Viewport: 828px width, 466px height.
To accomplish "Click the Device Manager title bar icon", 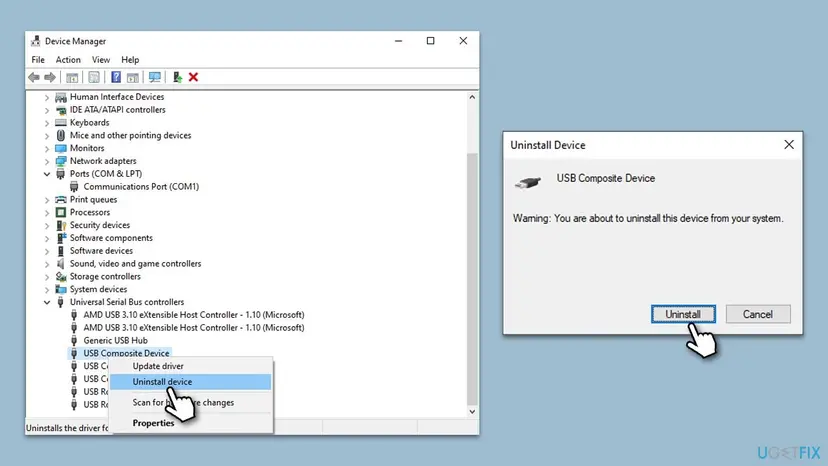I will tap(35, 41).
